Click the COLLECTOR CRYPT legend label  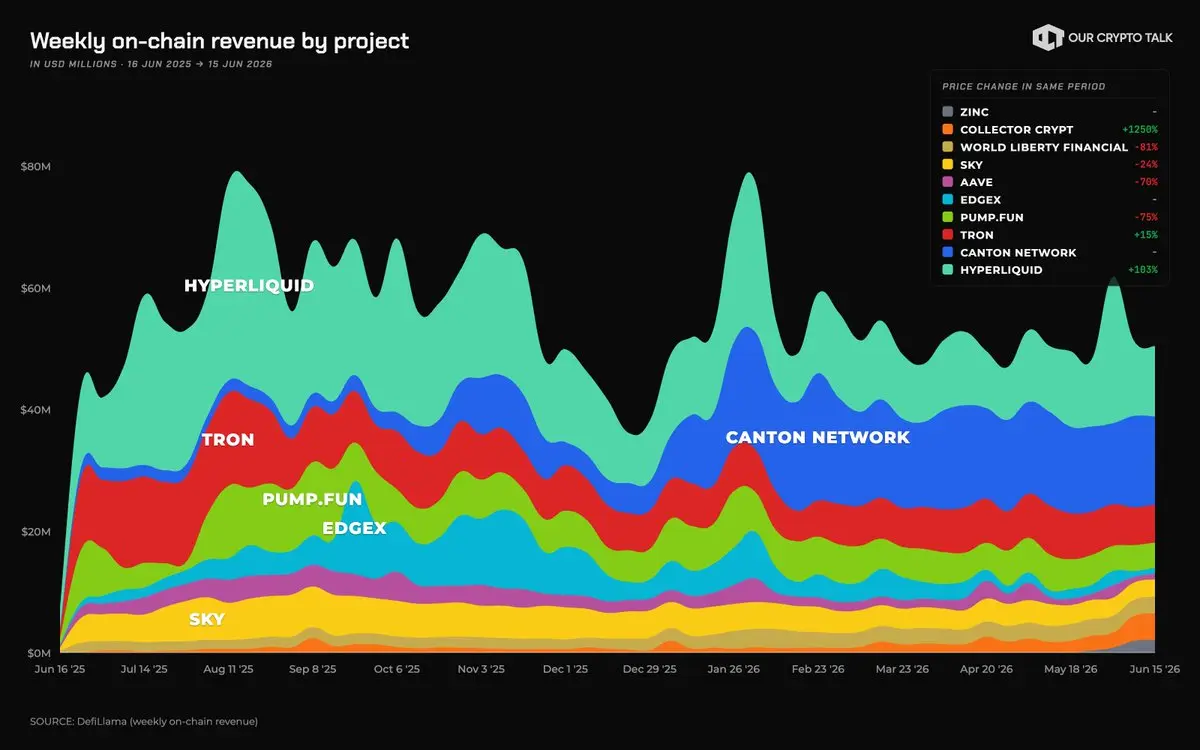[1017, 130]
